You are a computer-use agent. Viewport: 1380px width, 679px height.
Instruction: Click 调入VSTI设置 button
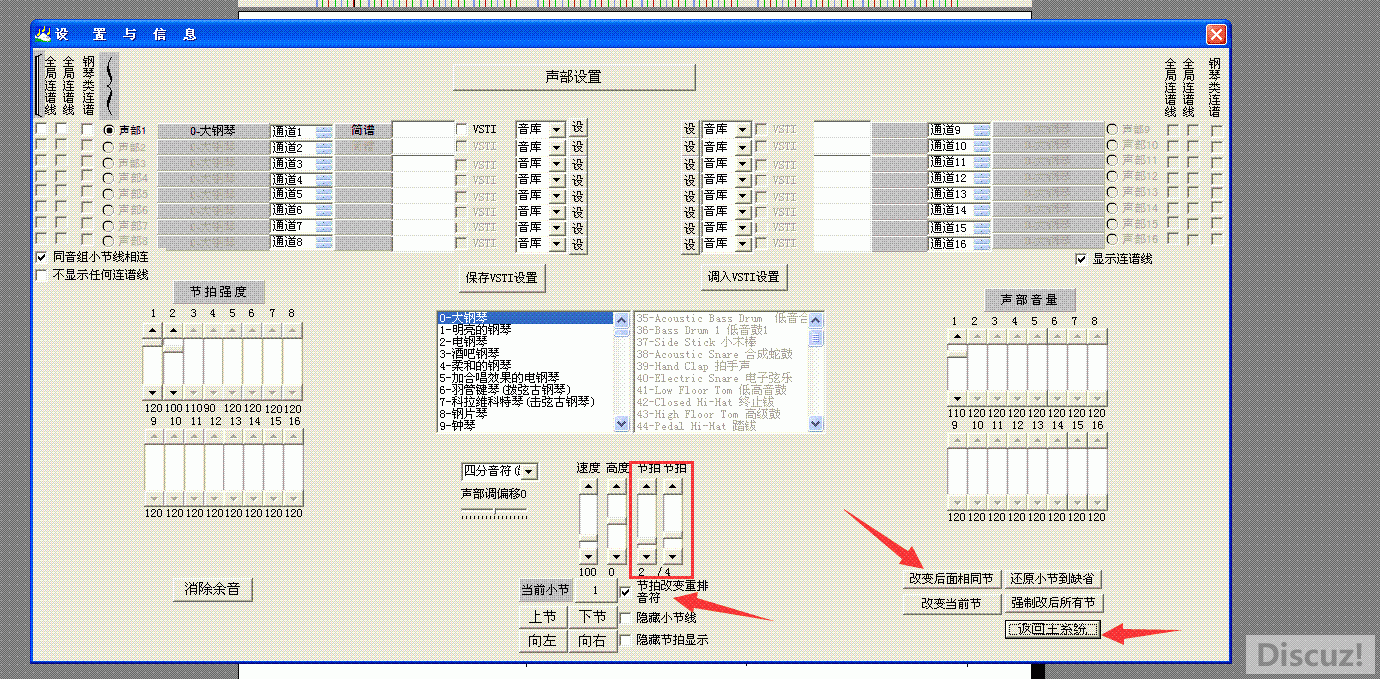pos(743,276)
